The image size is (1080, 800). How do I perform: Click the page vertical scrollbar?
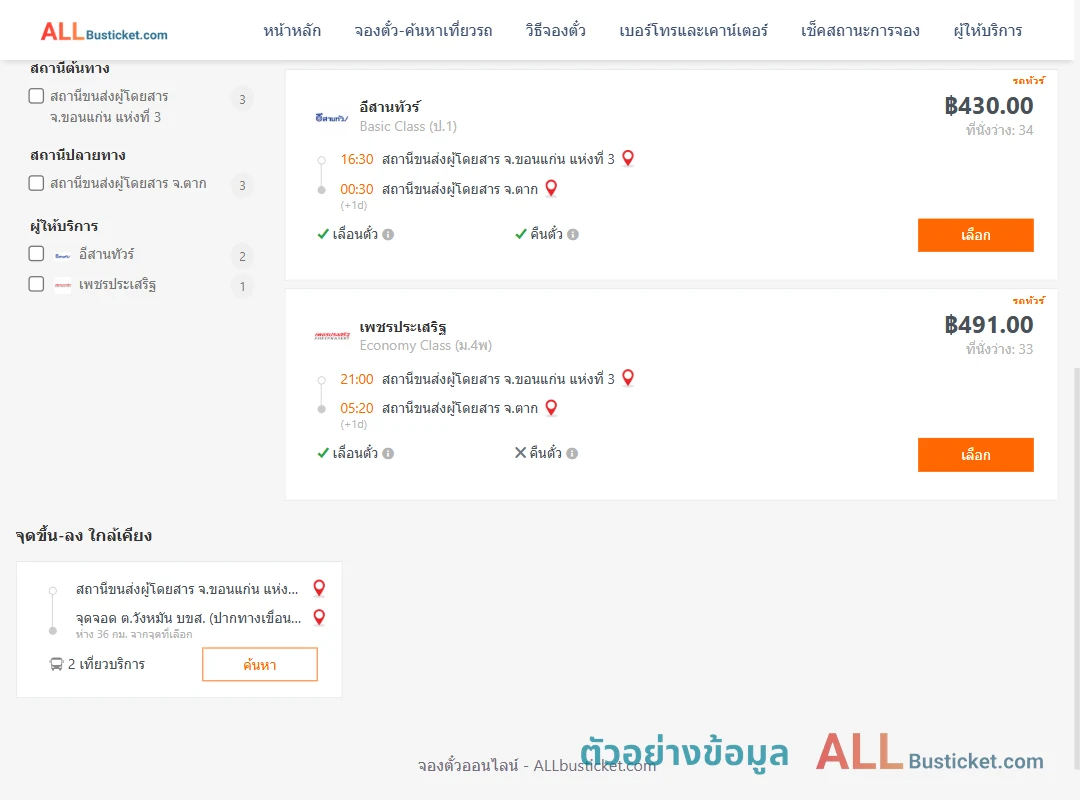[x=1076, y=568]
